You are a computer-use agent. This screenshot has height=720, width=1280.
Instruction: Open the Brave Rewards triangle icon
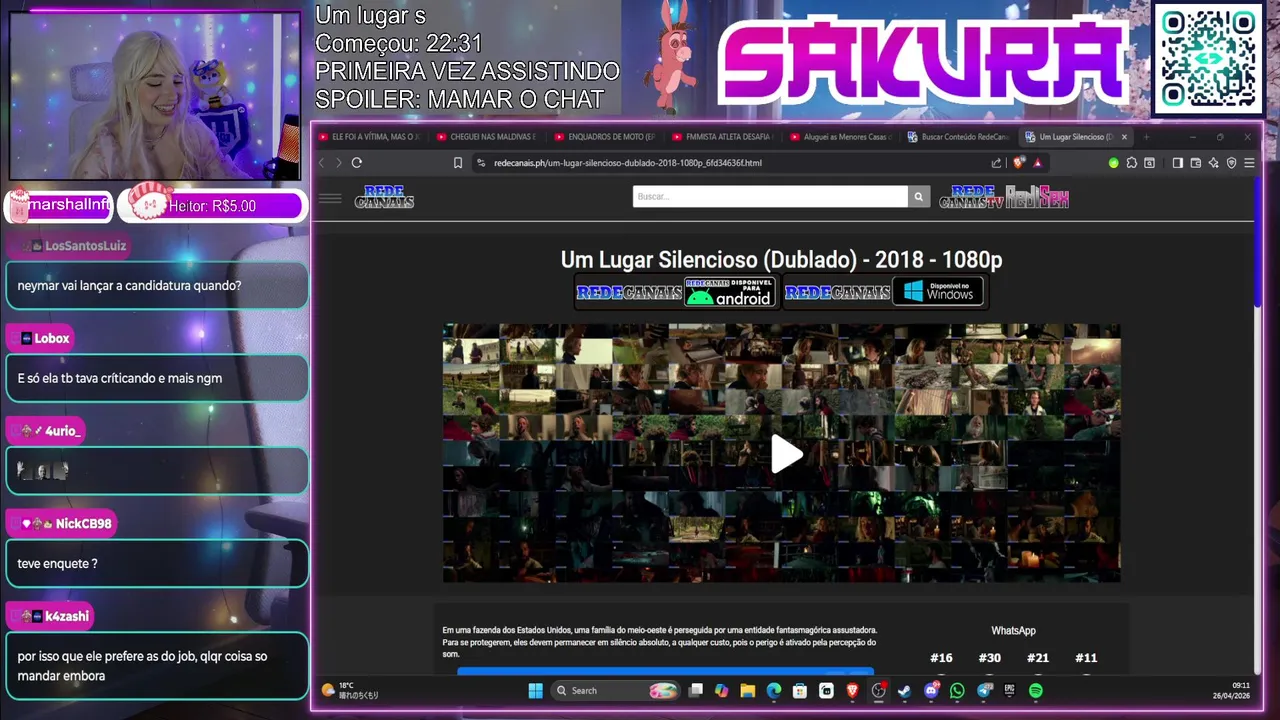pyautogui.click(x=1037, y=163)
